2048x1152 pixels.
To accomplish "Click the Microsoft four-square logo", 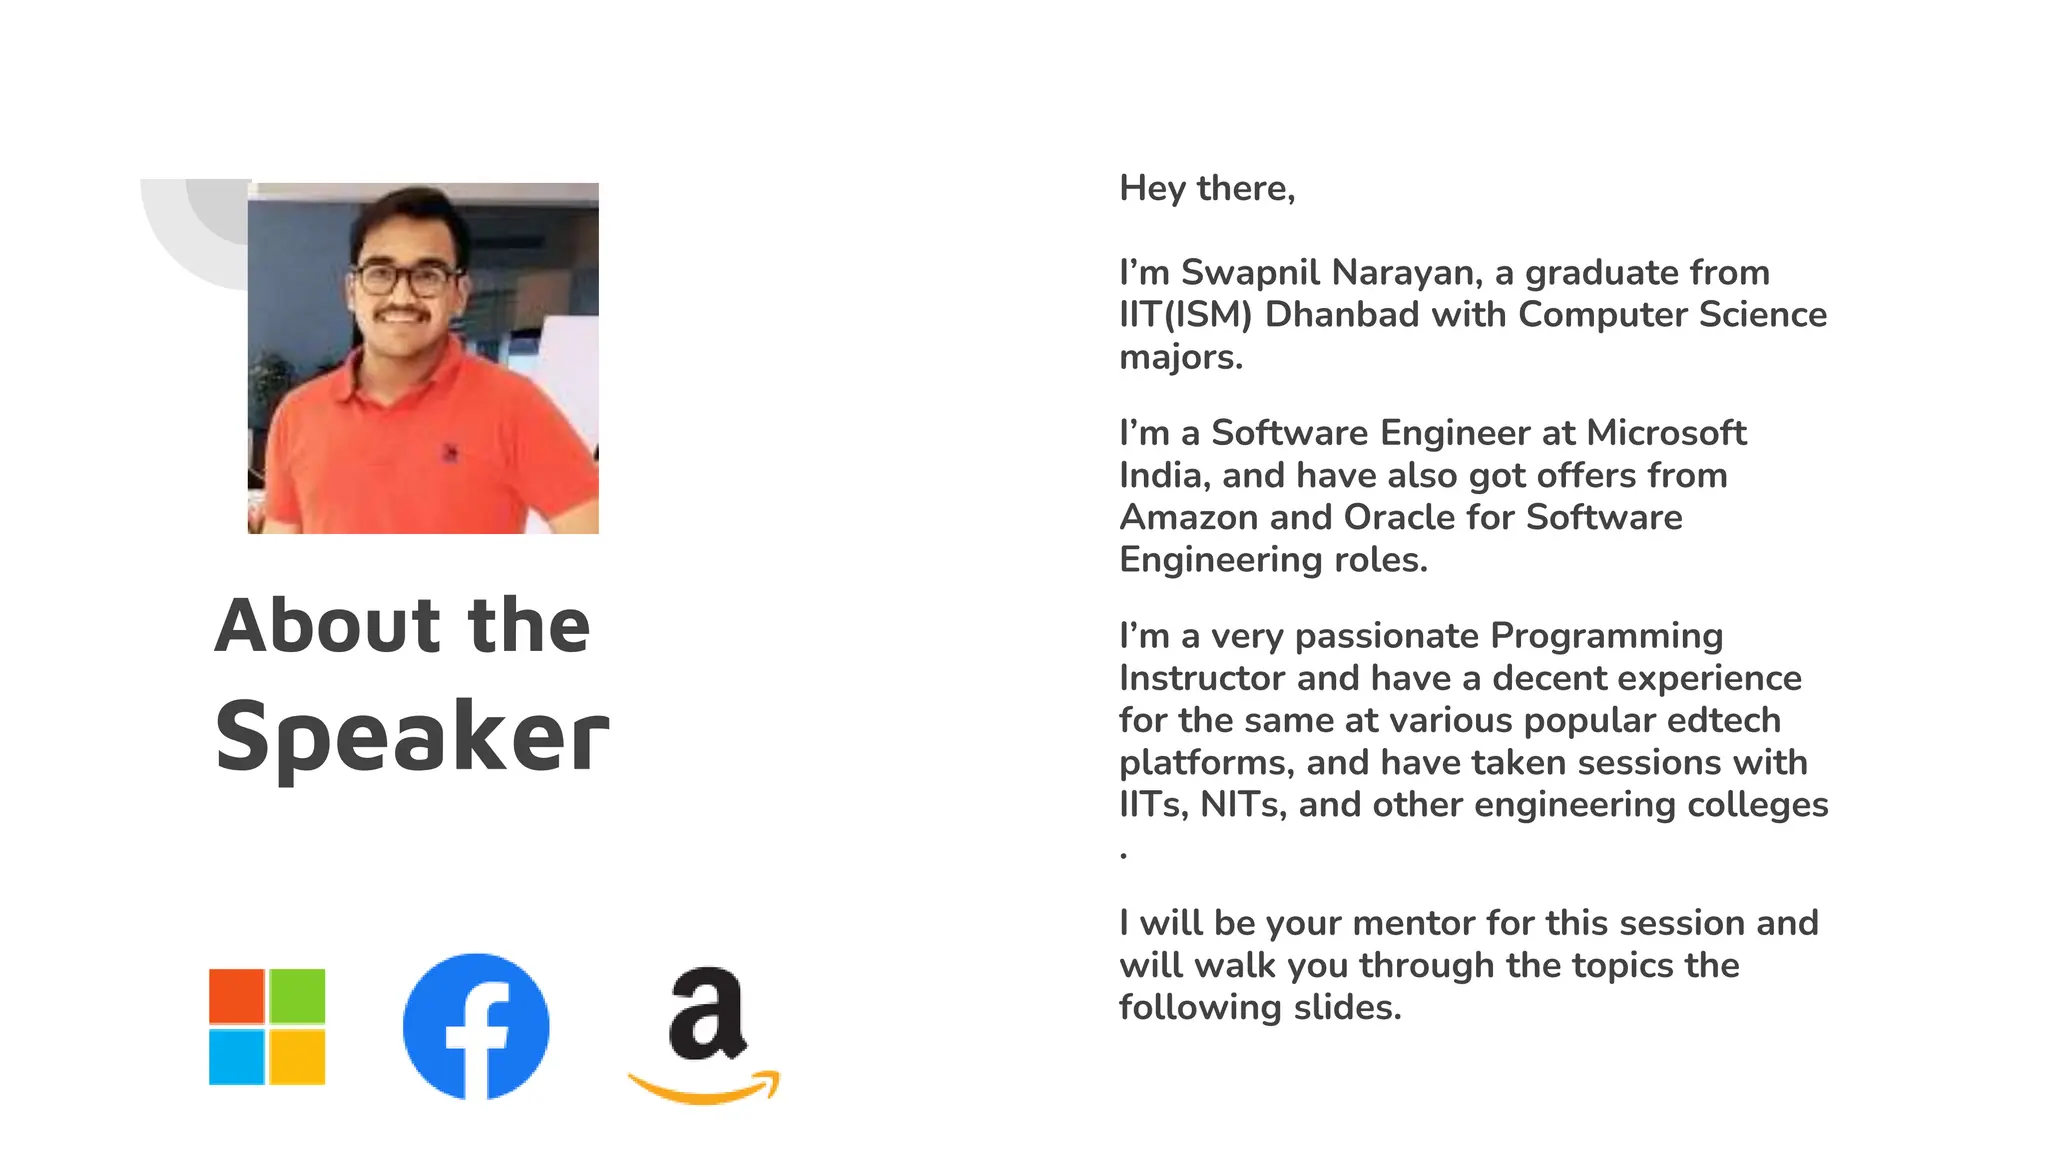I will click(x=267, y=1026).
